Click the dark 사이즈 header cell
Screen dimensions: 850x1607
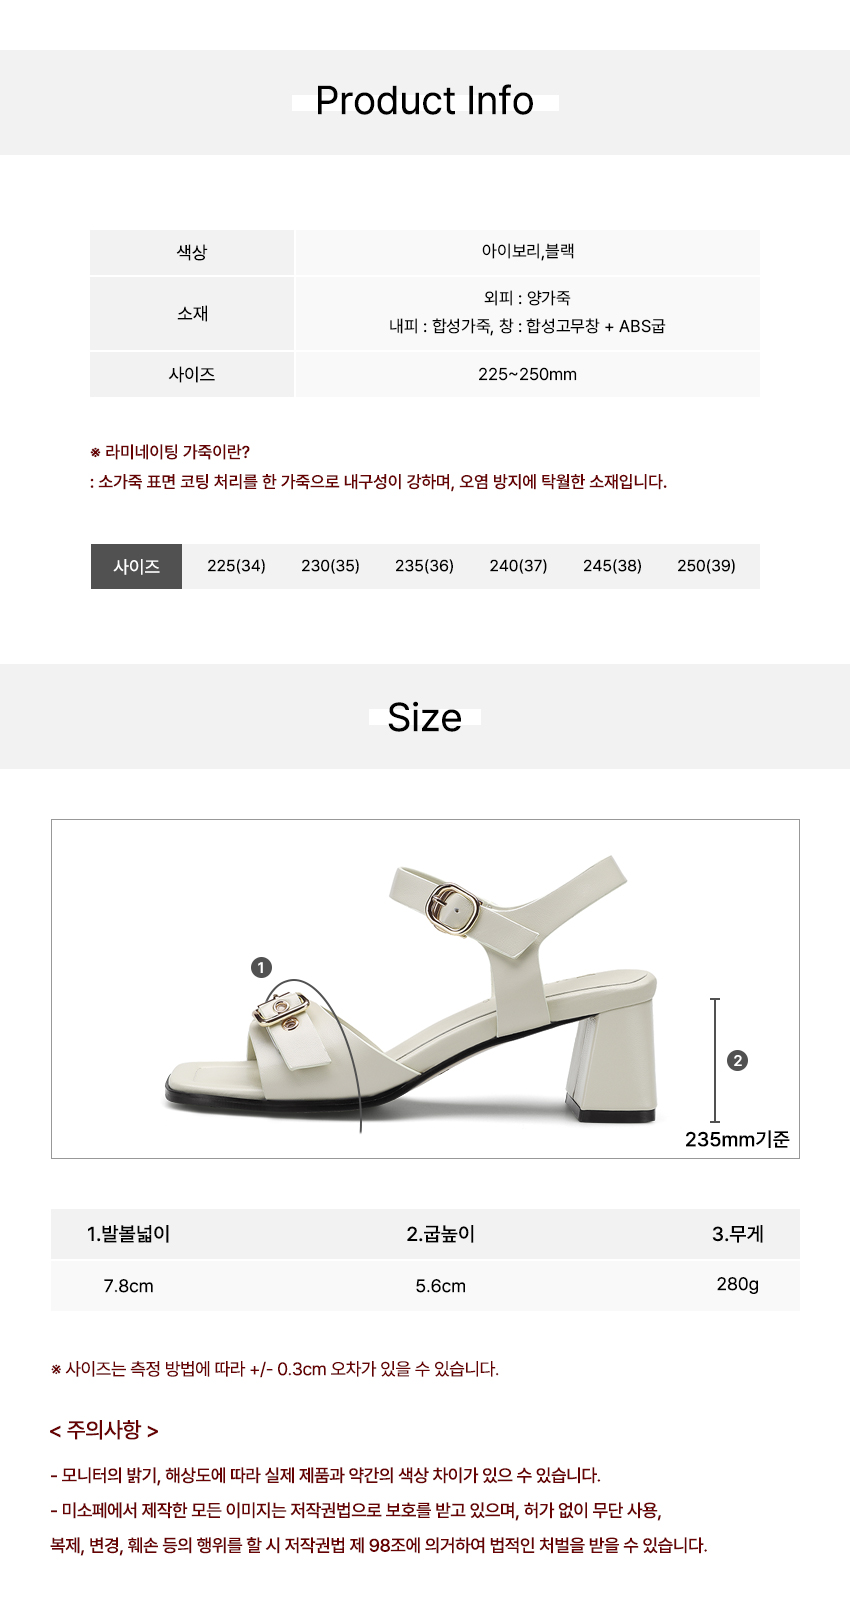(137, 566)
